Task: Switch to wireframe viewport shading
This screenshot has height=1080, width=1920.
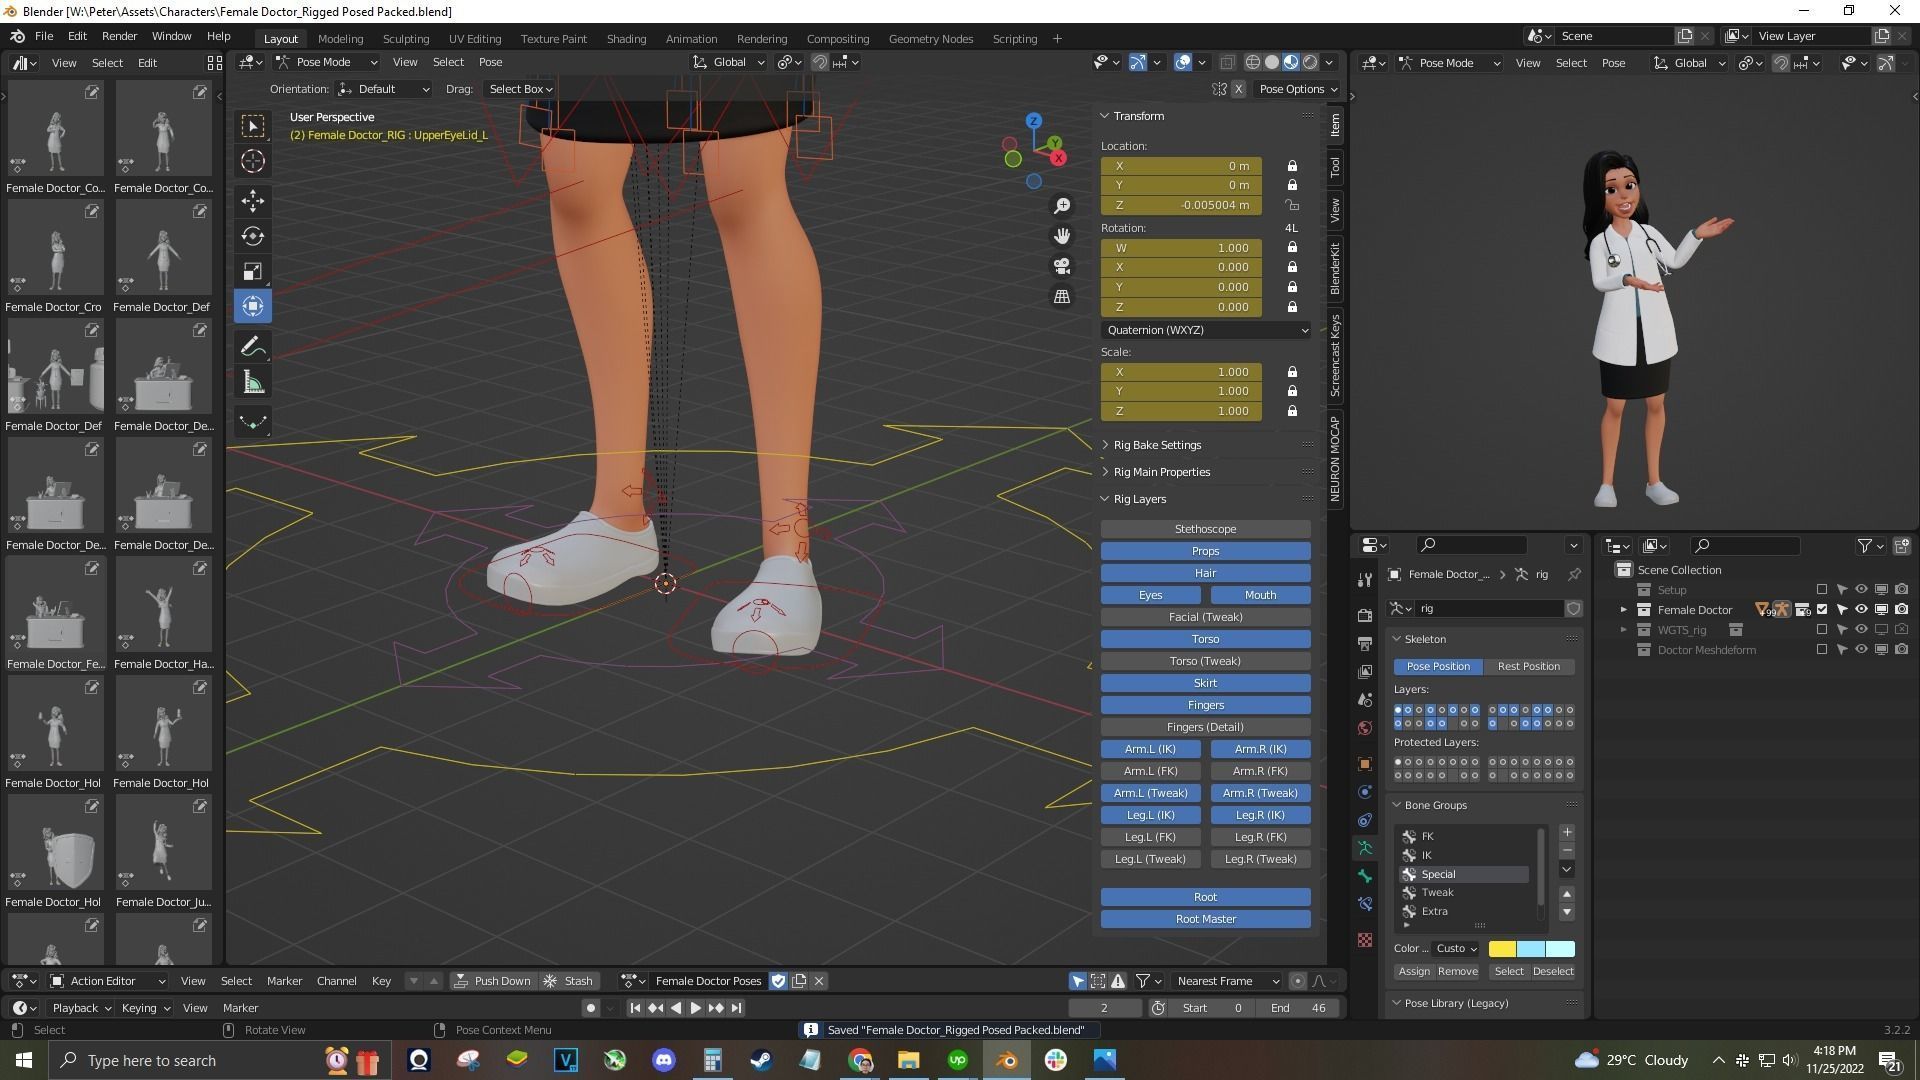Action: click(x=1252, y=62)
